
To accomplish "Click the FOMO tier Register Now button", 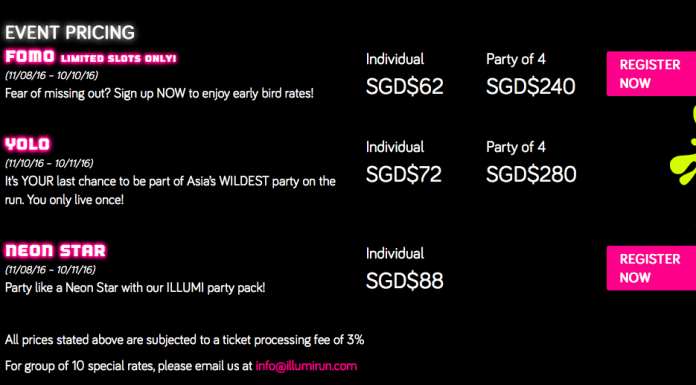I will [x=651, y=74].
